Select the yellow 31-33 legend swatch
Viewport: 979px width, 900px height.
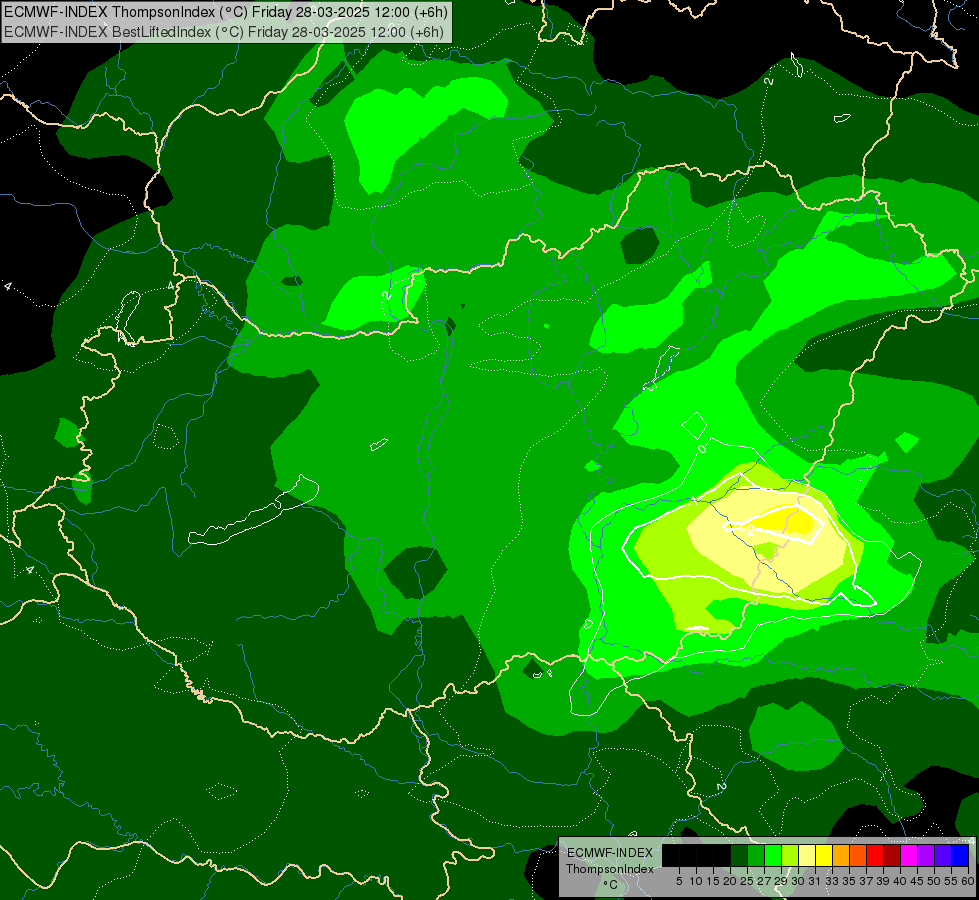824,855
